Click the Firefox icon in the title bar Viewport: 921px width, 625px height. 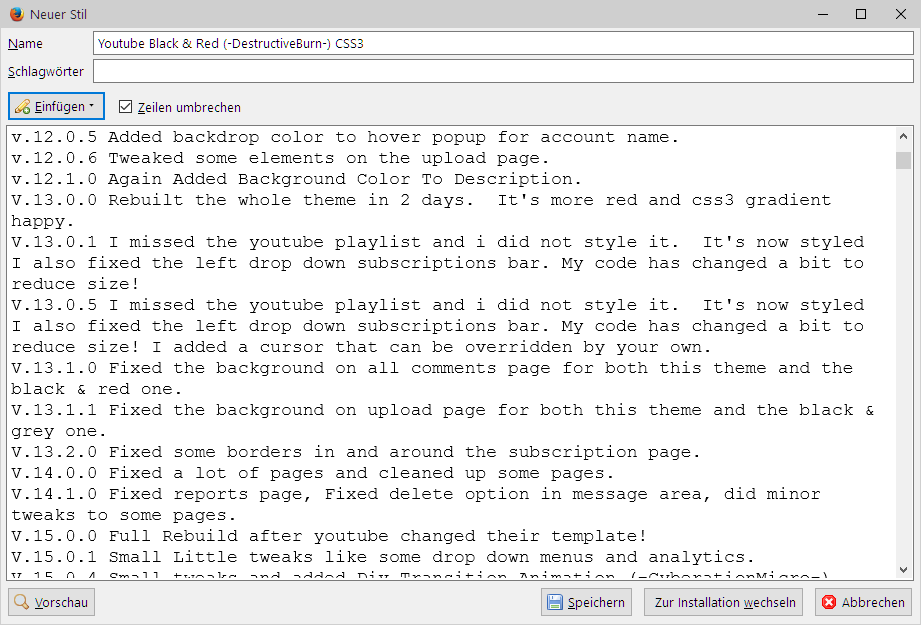click(x=14, y=14)
